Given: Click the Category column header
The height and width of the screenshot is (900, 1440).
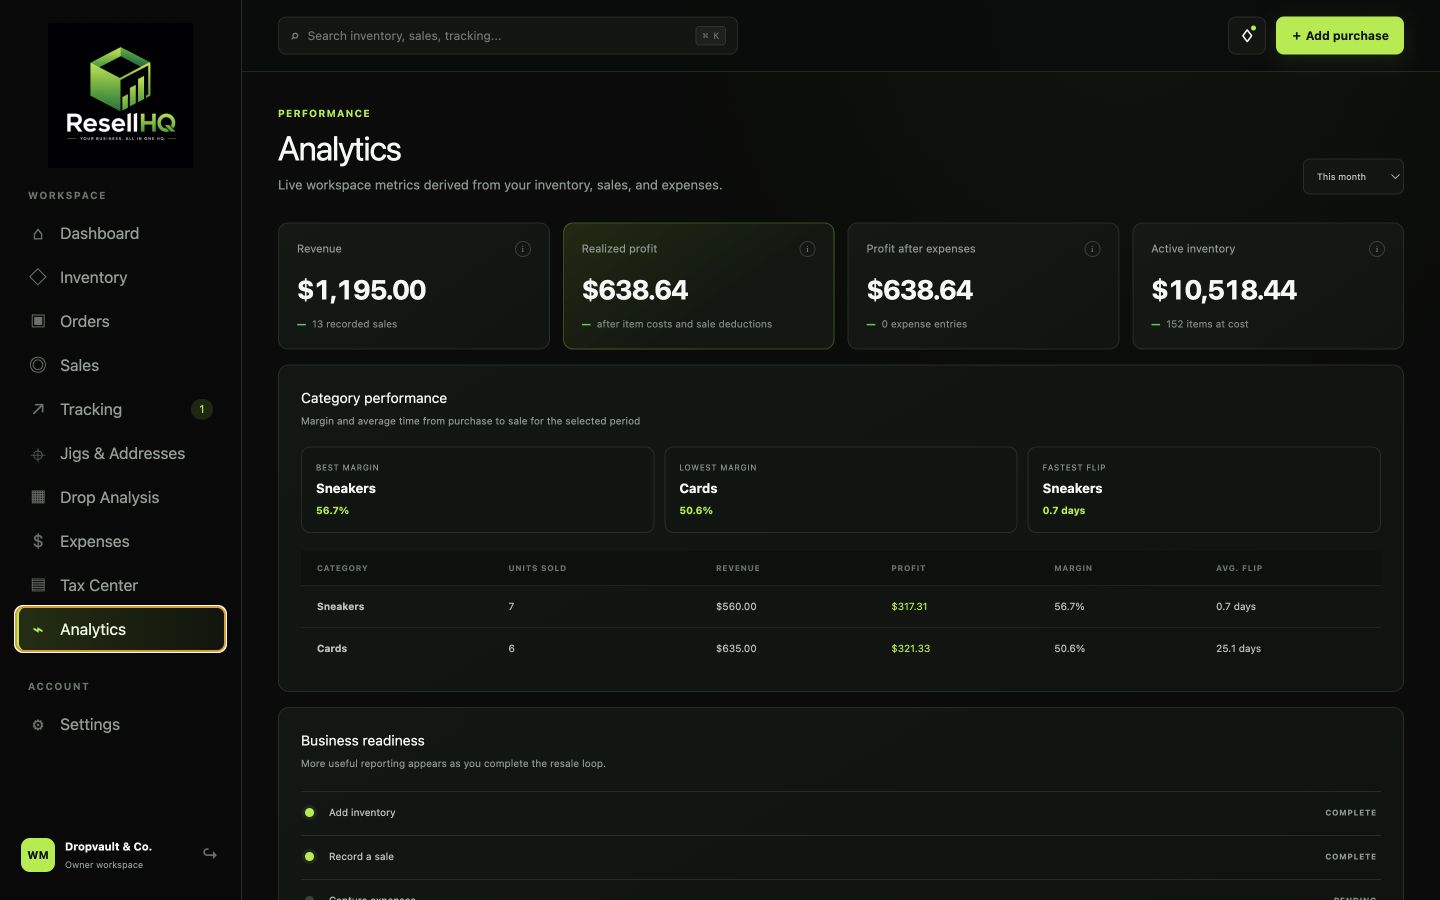Looking at the screenshot, I should pos(342,568).
